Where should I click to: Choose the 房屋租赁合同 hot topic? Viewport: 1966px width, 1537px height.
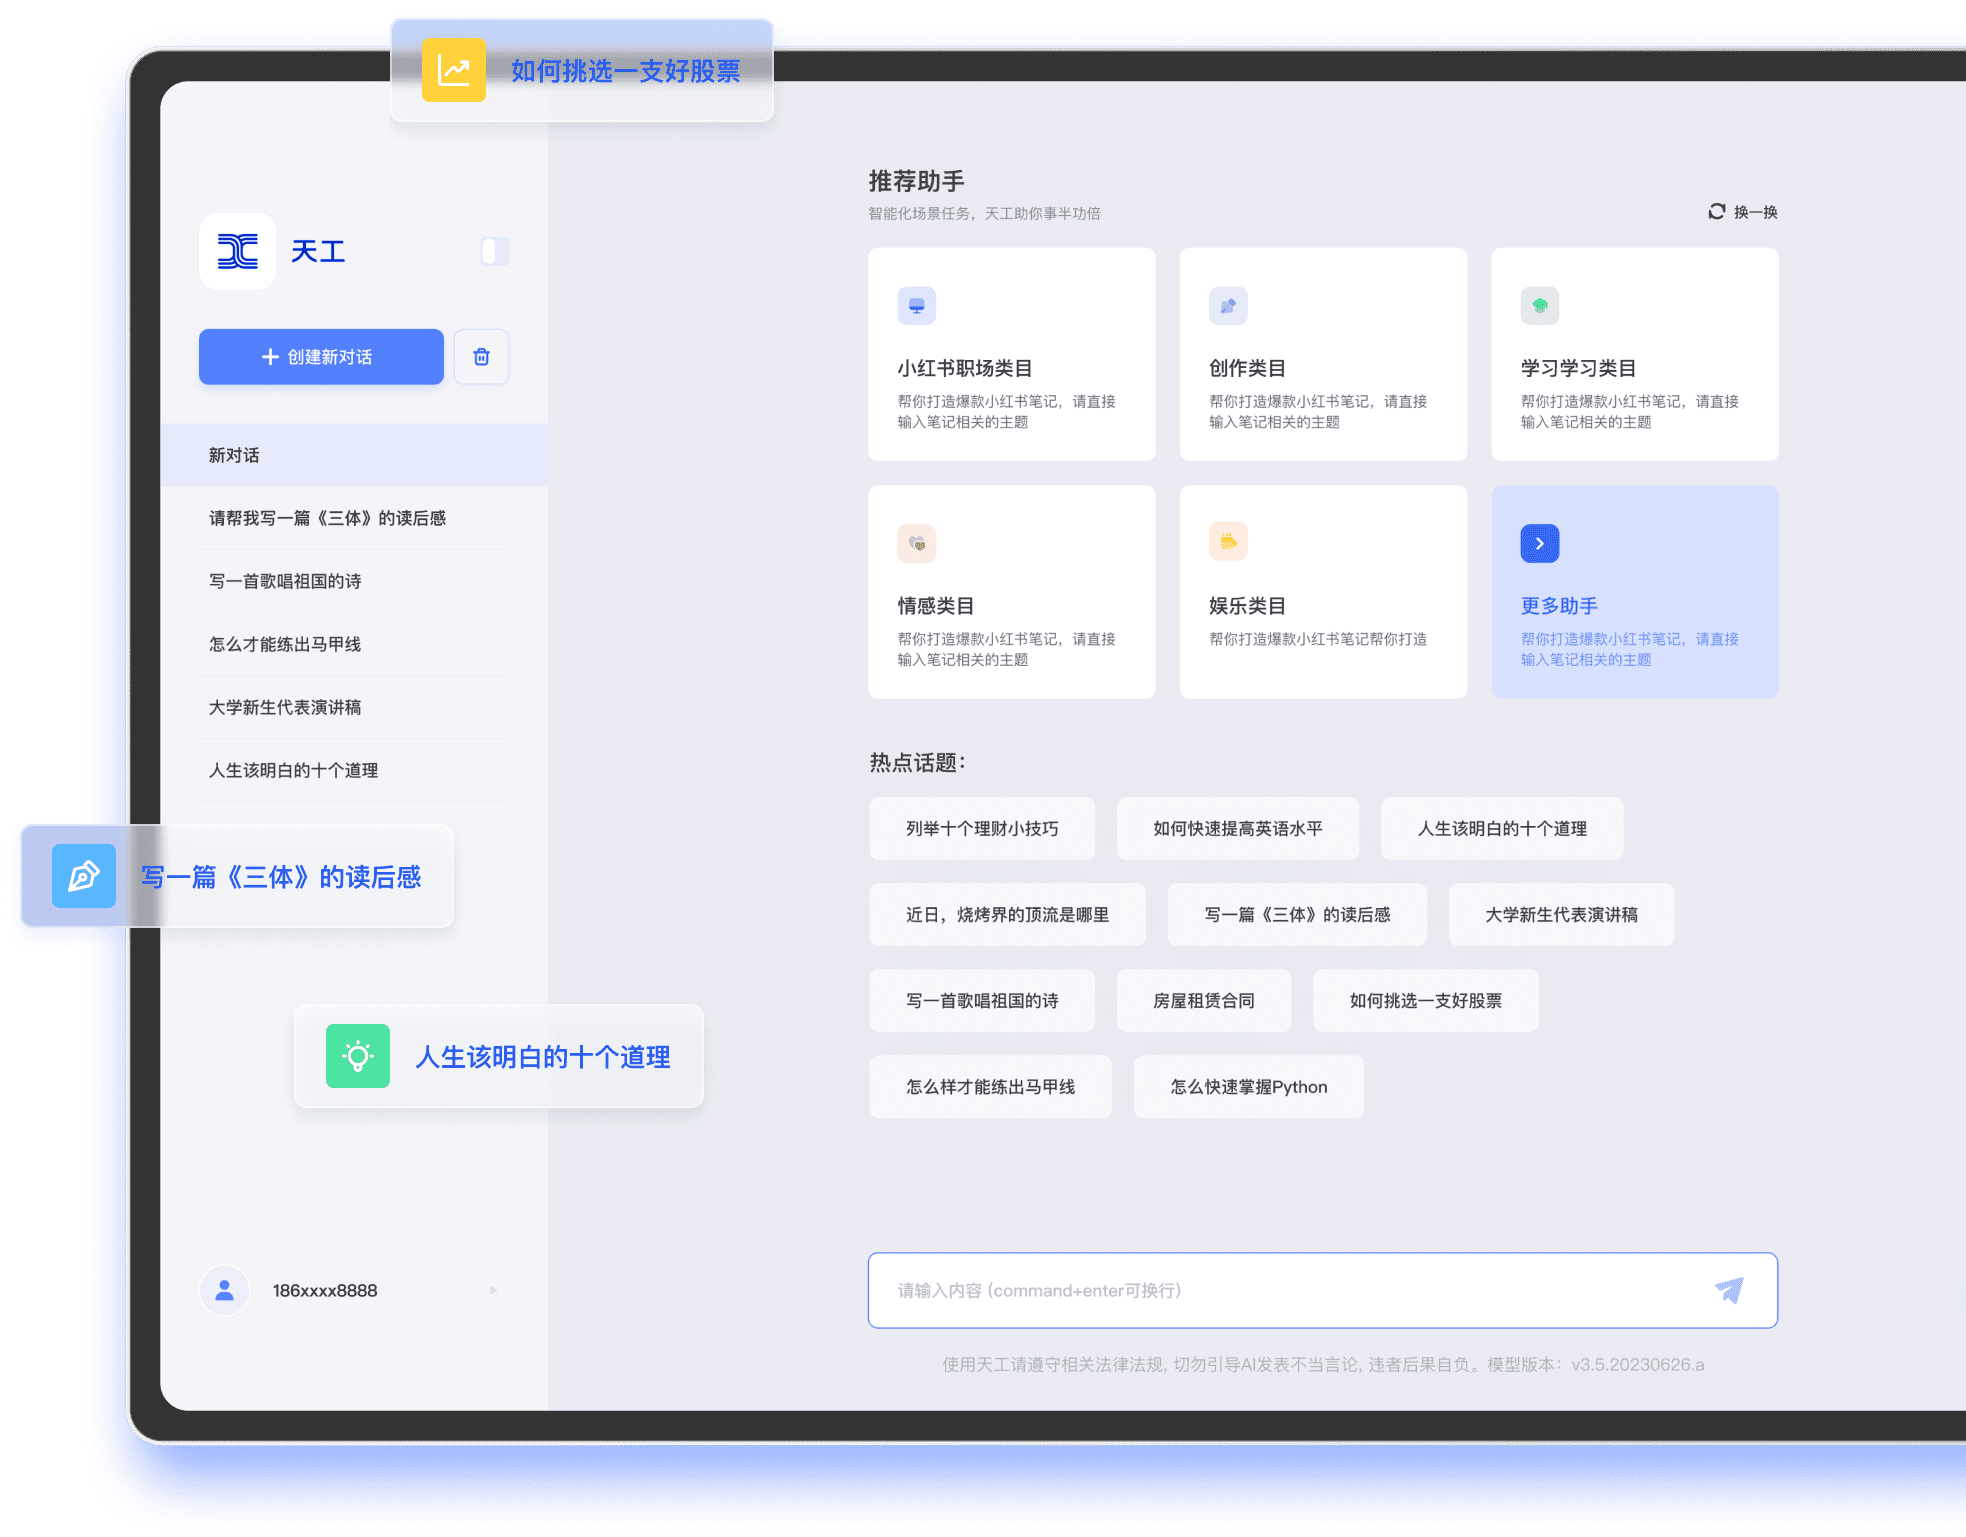point(1203,1000)
